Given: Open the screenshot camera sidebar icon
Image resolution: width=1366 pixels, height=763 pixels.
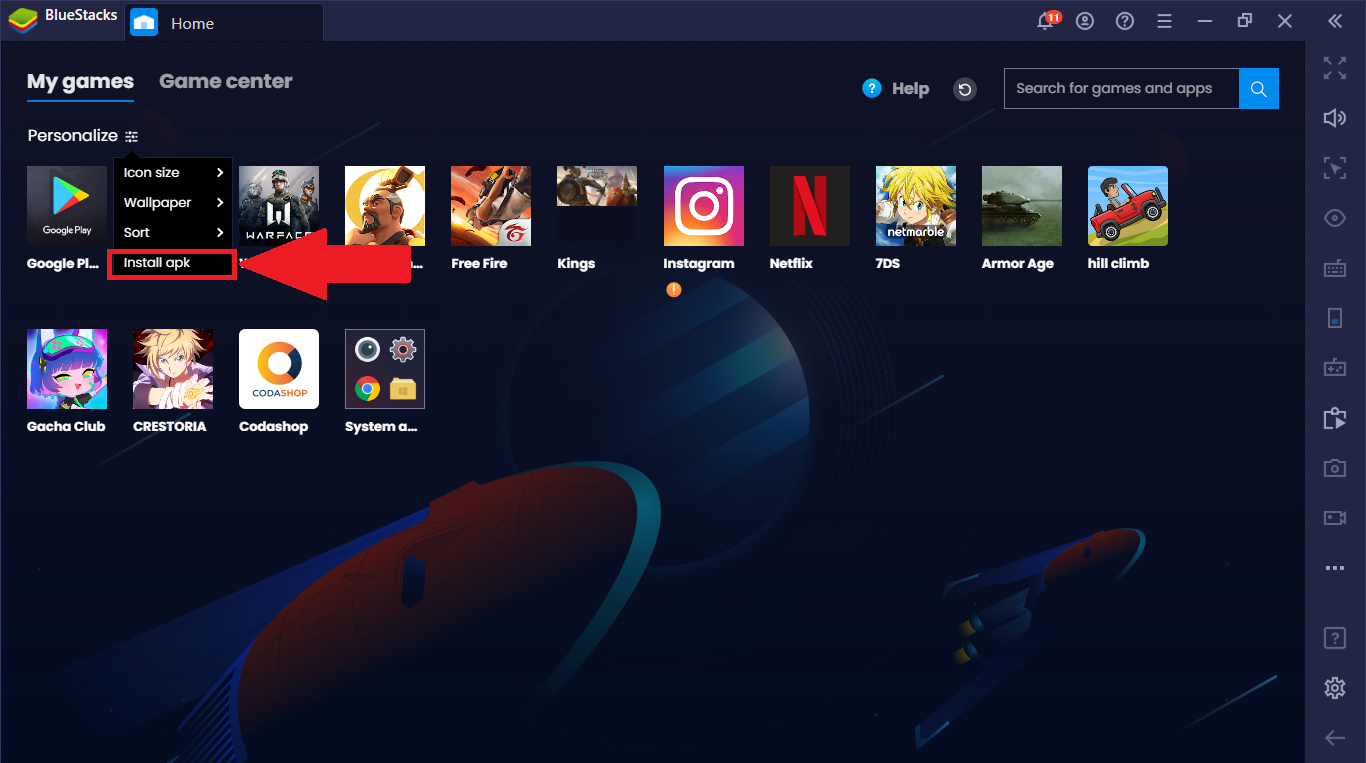Looking at the screenshot, I should tap(1334, 468).
